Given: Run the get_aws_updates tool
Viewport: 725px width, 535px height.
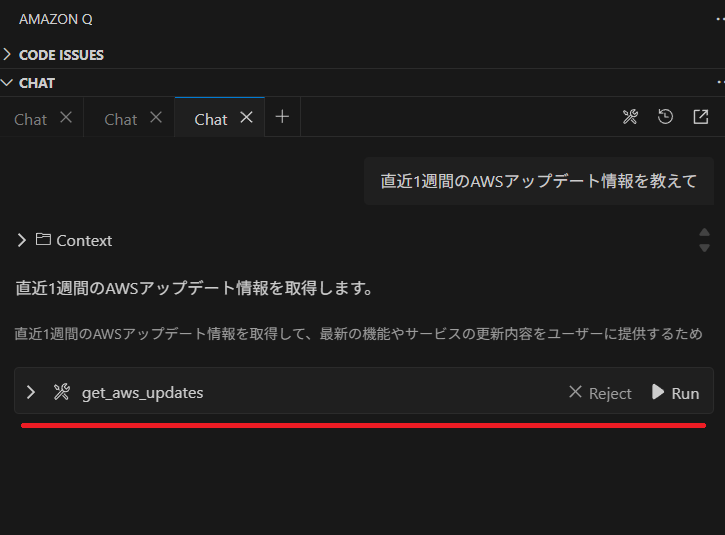Looking at the screenshot, I should click(x=676, y=393).
